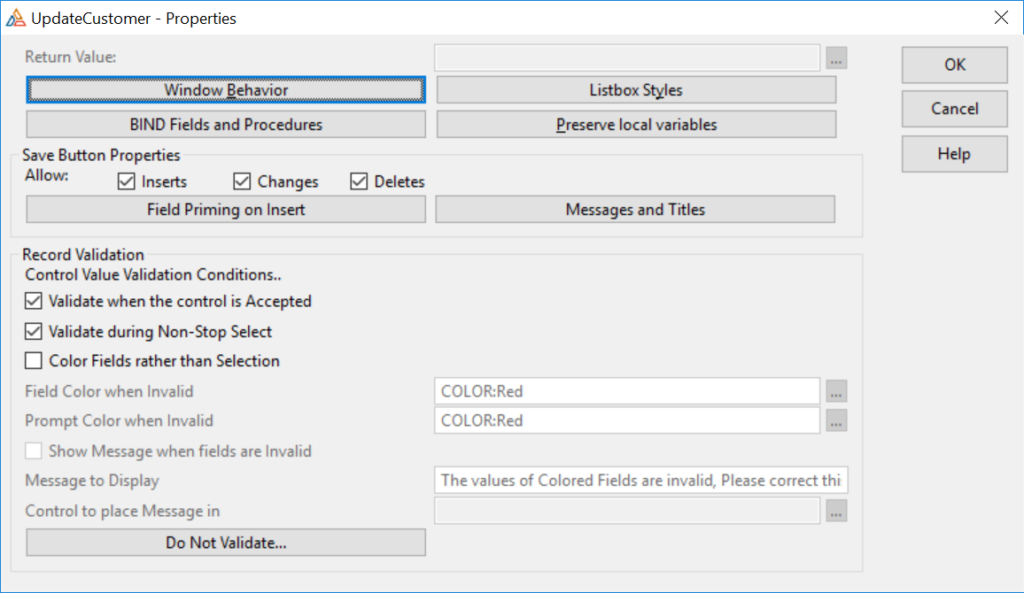Toggle the Changes checkbox

242,182
